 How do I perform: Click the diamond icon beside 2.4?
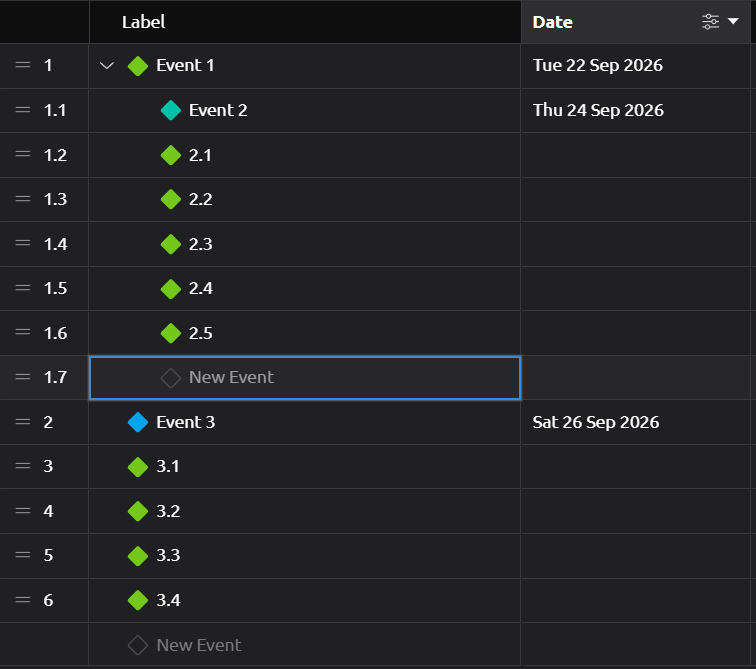171,289
